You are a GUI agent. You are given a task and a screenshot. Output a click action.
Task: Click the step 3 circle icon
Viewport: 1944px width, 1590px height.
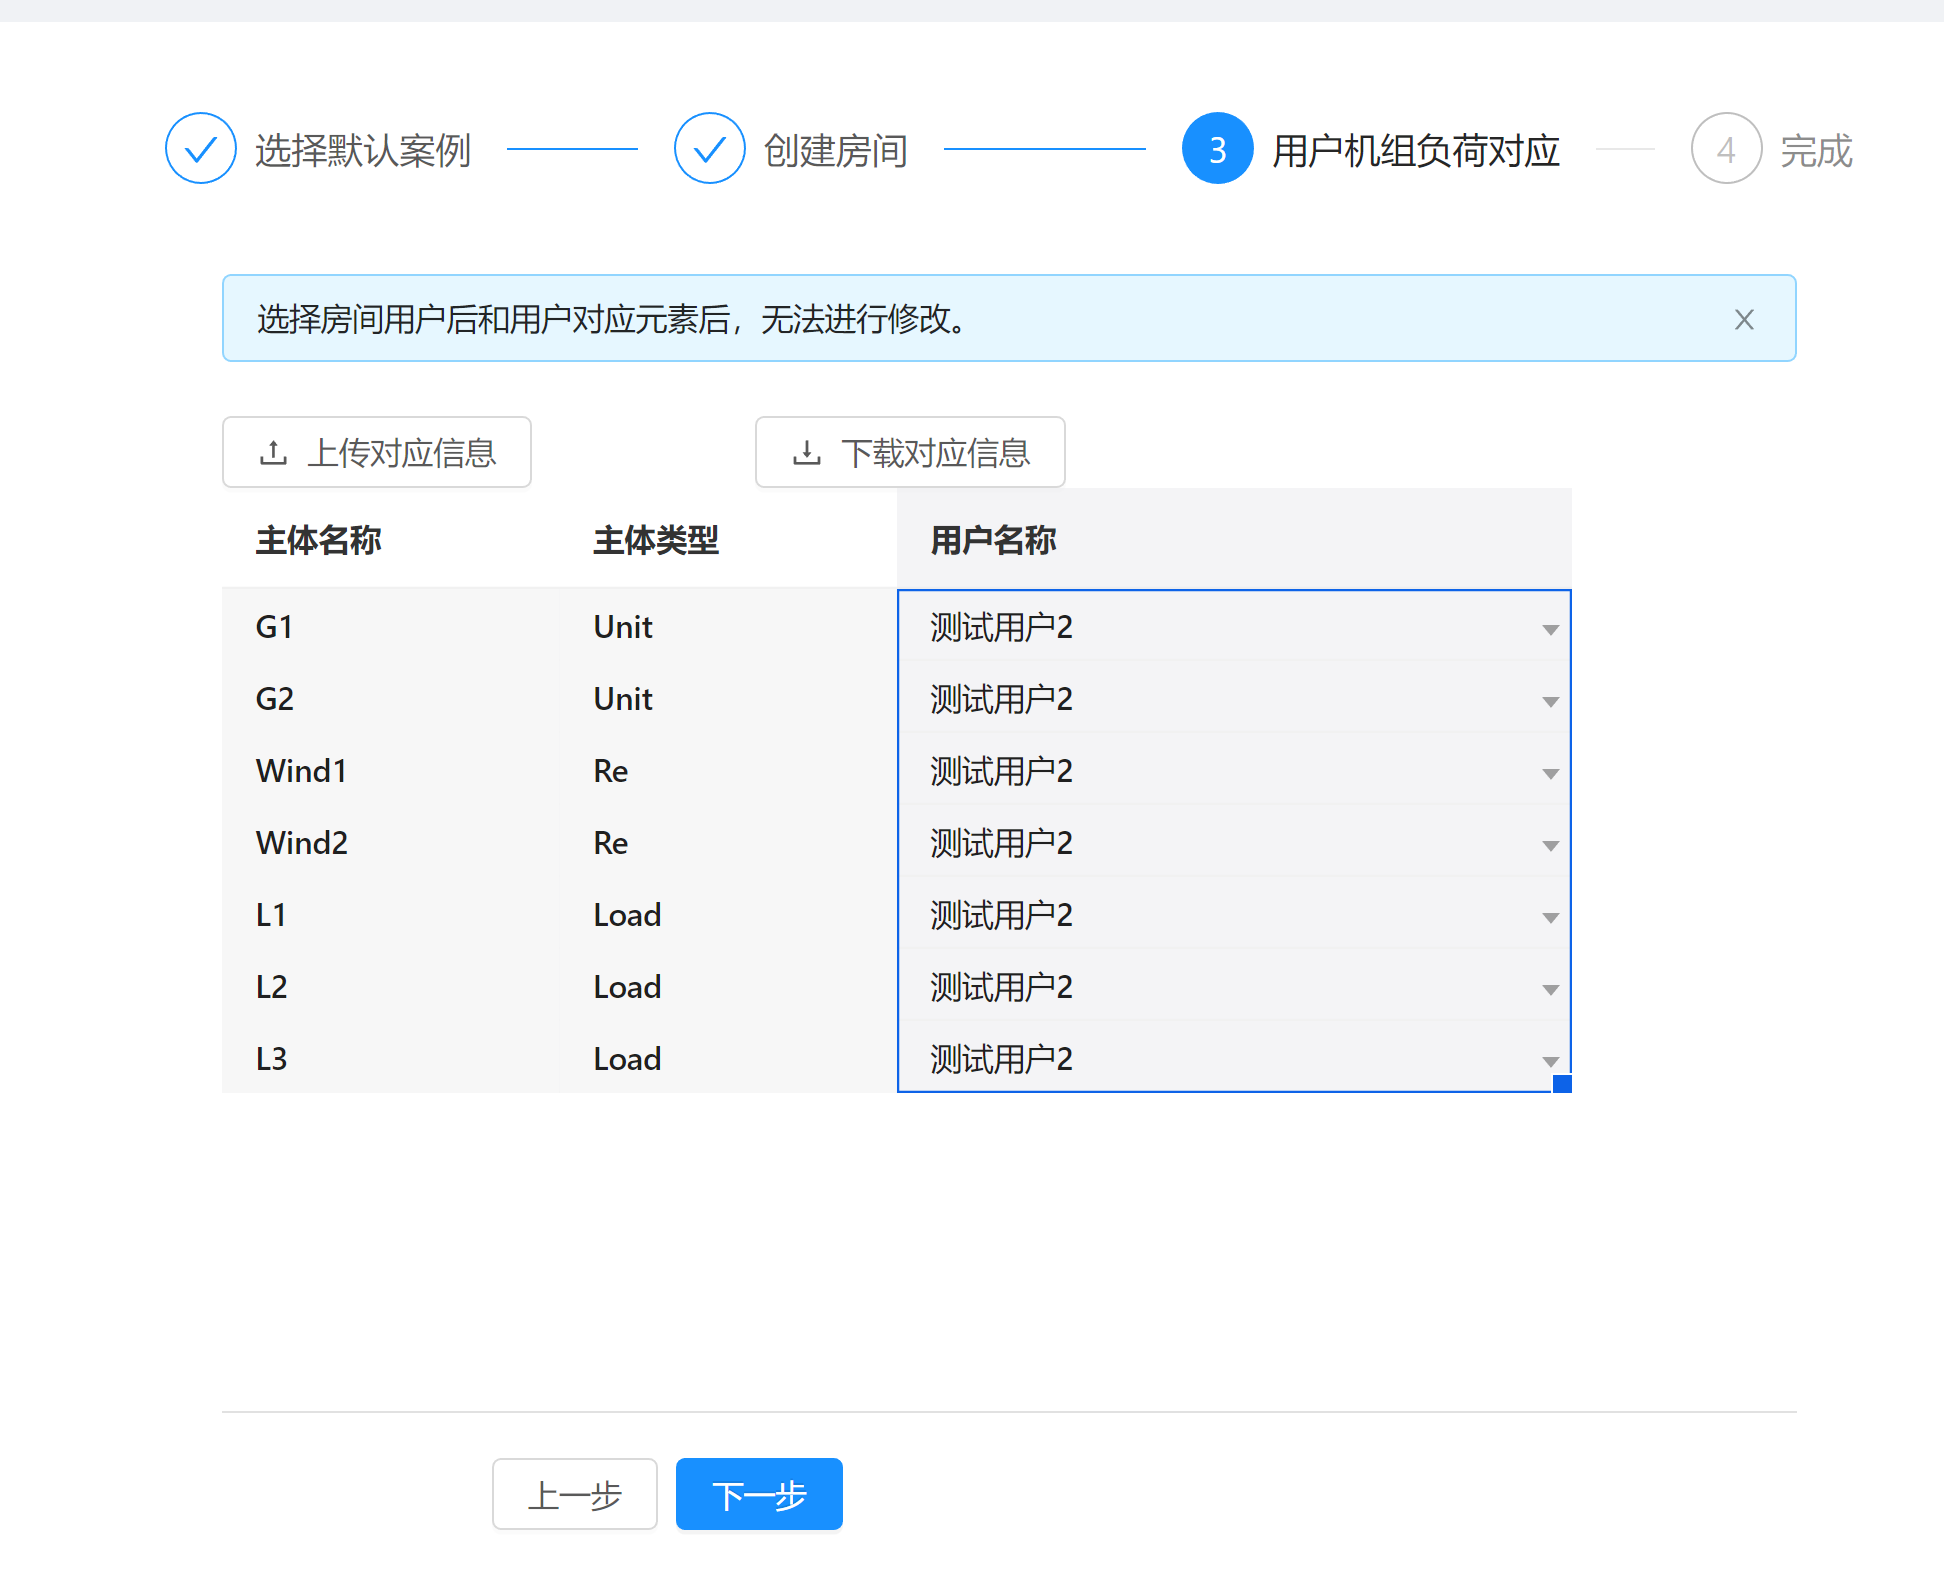click(1217, 149)
